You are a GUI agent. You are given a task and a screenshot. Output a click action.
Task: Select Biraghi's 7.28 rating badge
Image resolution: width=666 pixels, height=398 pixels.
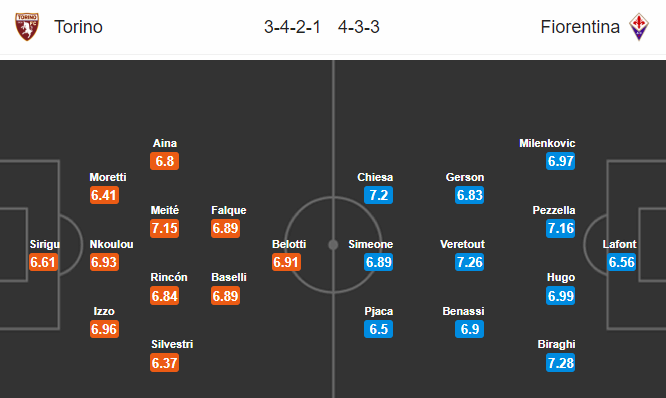tap(561, 363)
